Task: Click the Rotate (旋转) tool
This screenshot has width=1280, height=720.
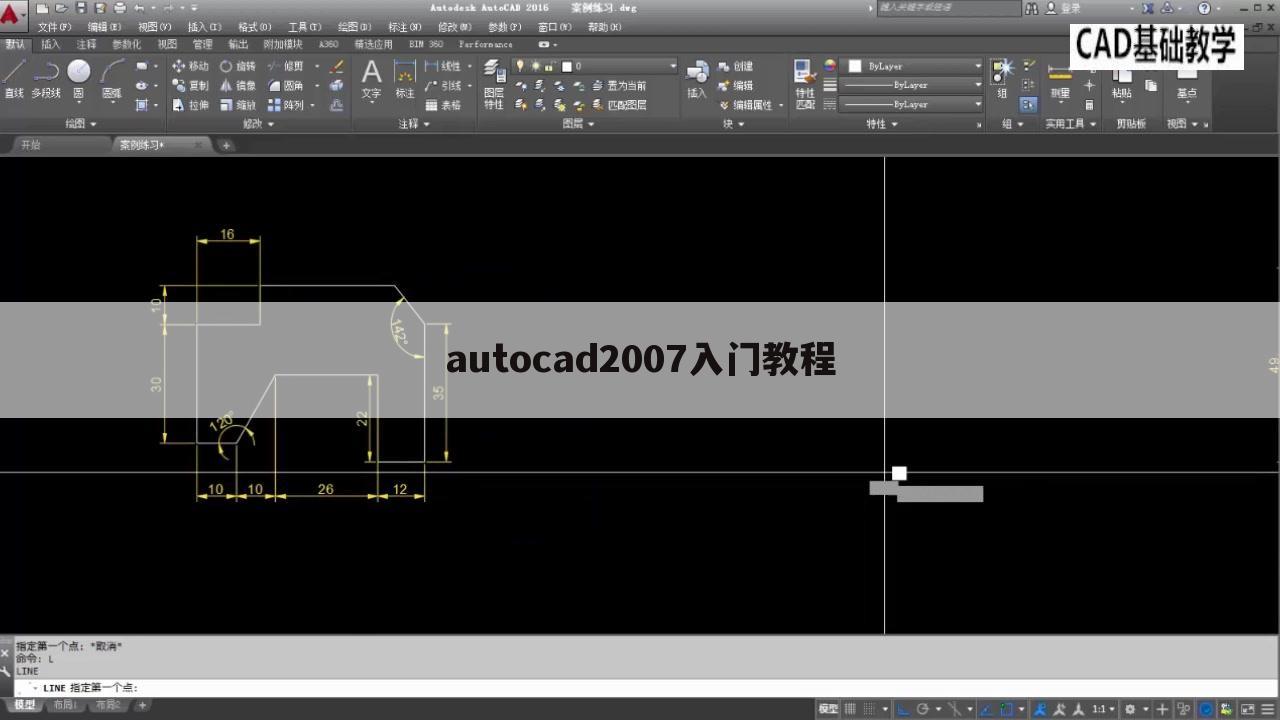Action: point(238,66)
